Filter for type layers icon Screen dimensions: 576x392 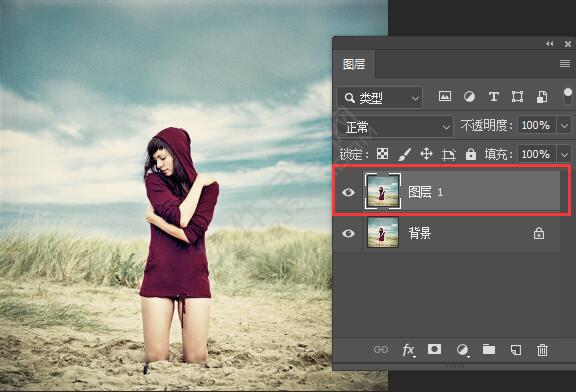[x=494, y=97]
